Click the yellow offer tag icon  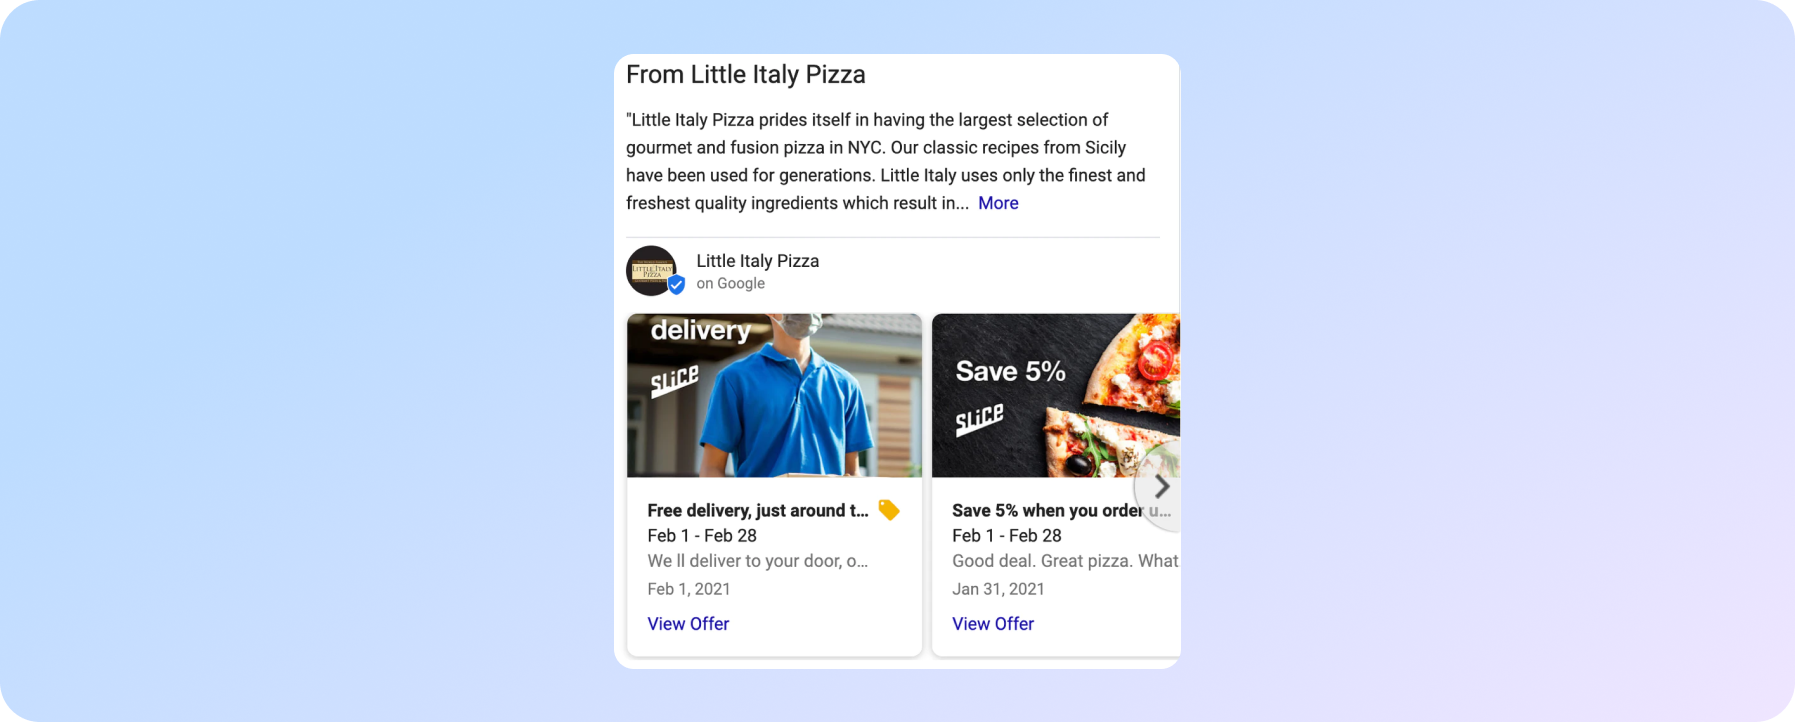(x=888, y=510)
